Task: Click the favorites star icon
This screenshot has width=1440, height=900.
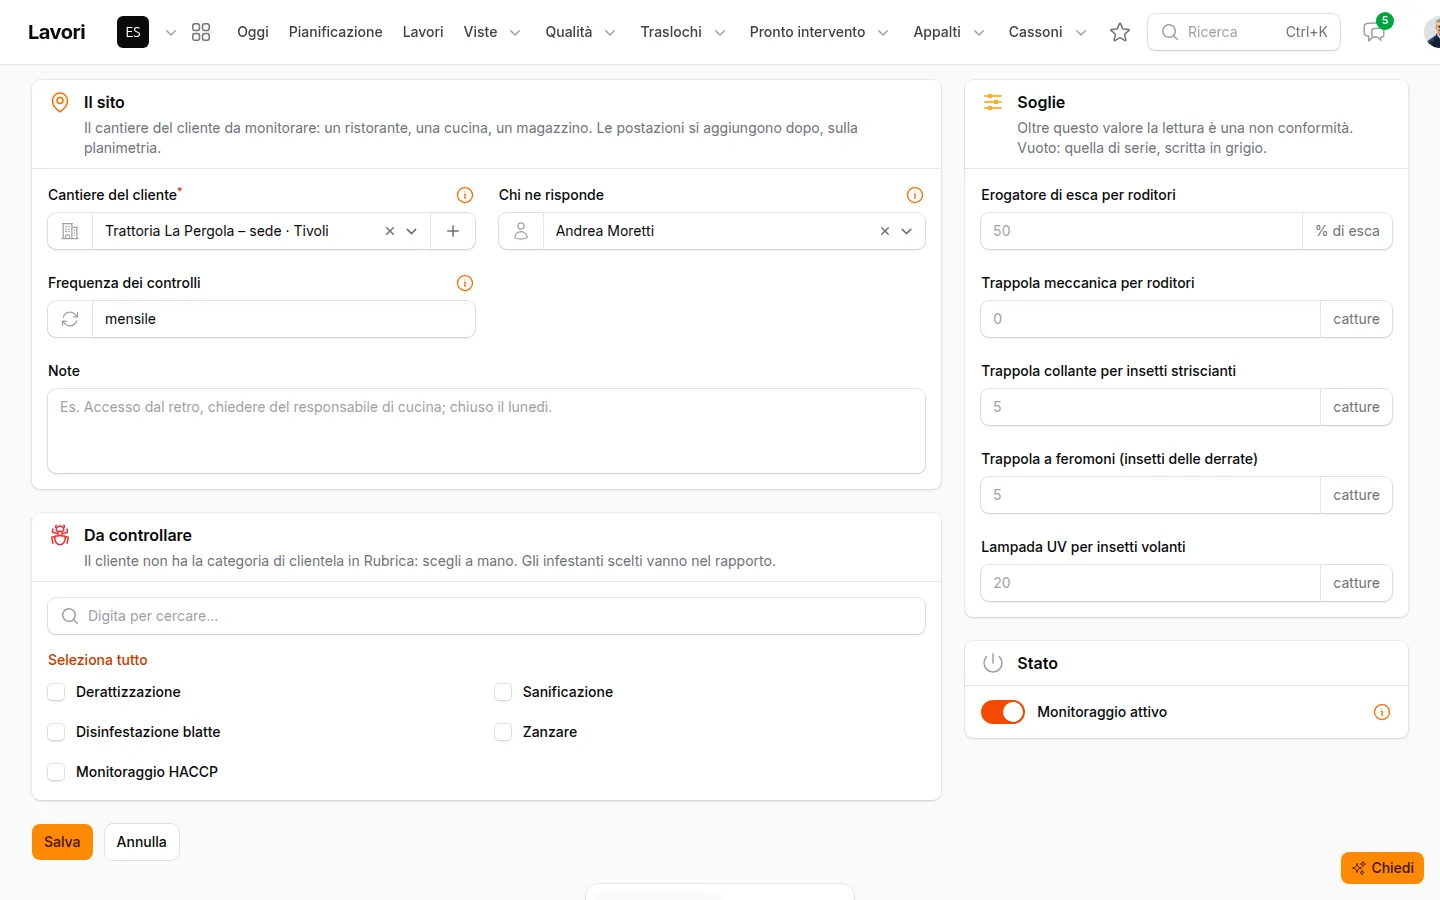Action: [1120, 32]
